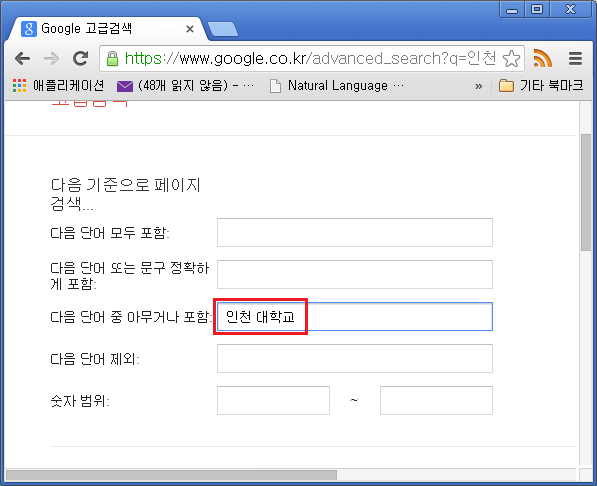Click the second 숫자 범위 number field
This screenshot has height=486, width=597.
tap(436, 400)
